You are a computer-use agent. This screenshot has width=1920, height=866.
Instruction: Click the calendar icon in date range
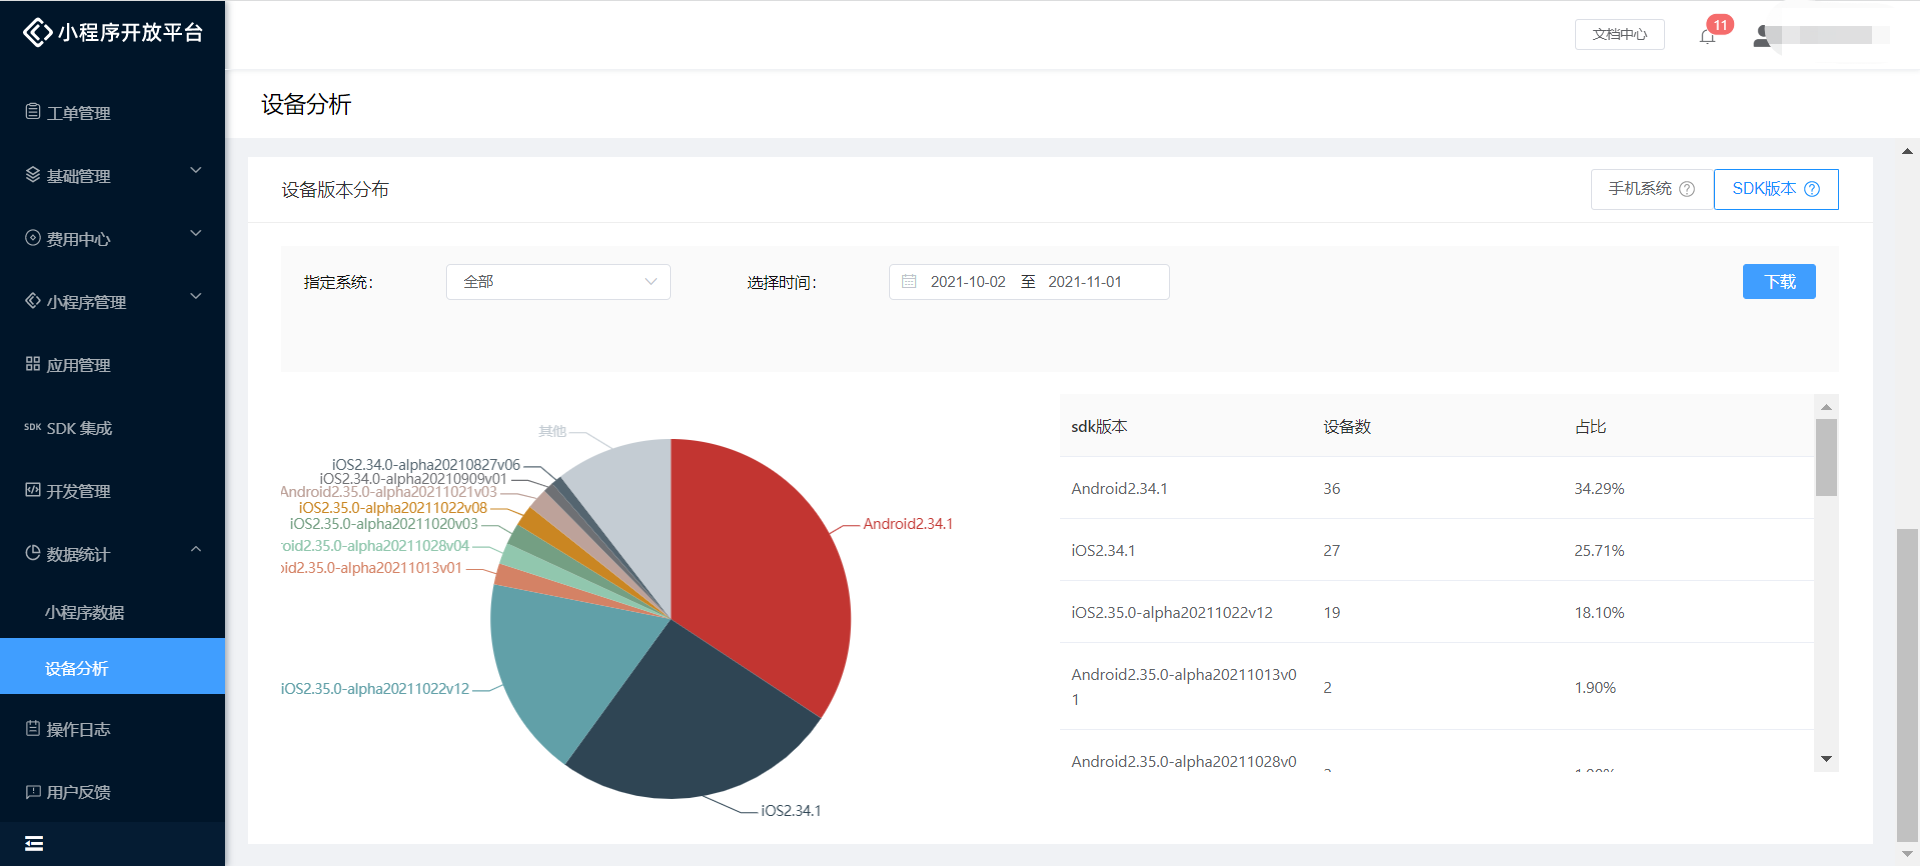click(909, 282)
